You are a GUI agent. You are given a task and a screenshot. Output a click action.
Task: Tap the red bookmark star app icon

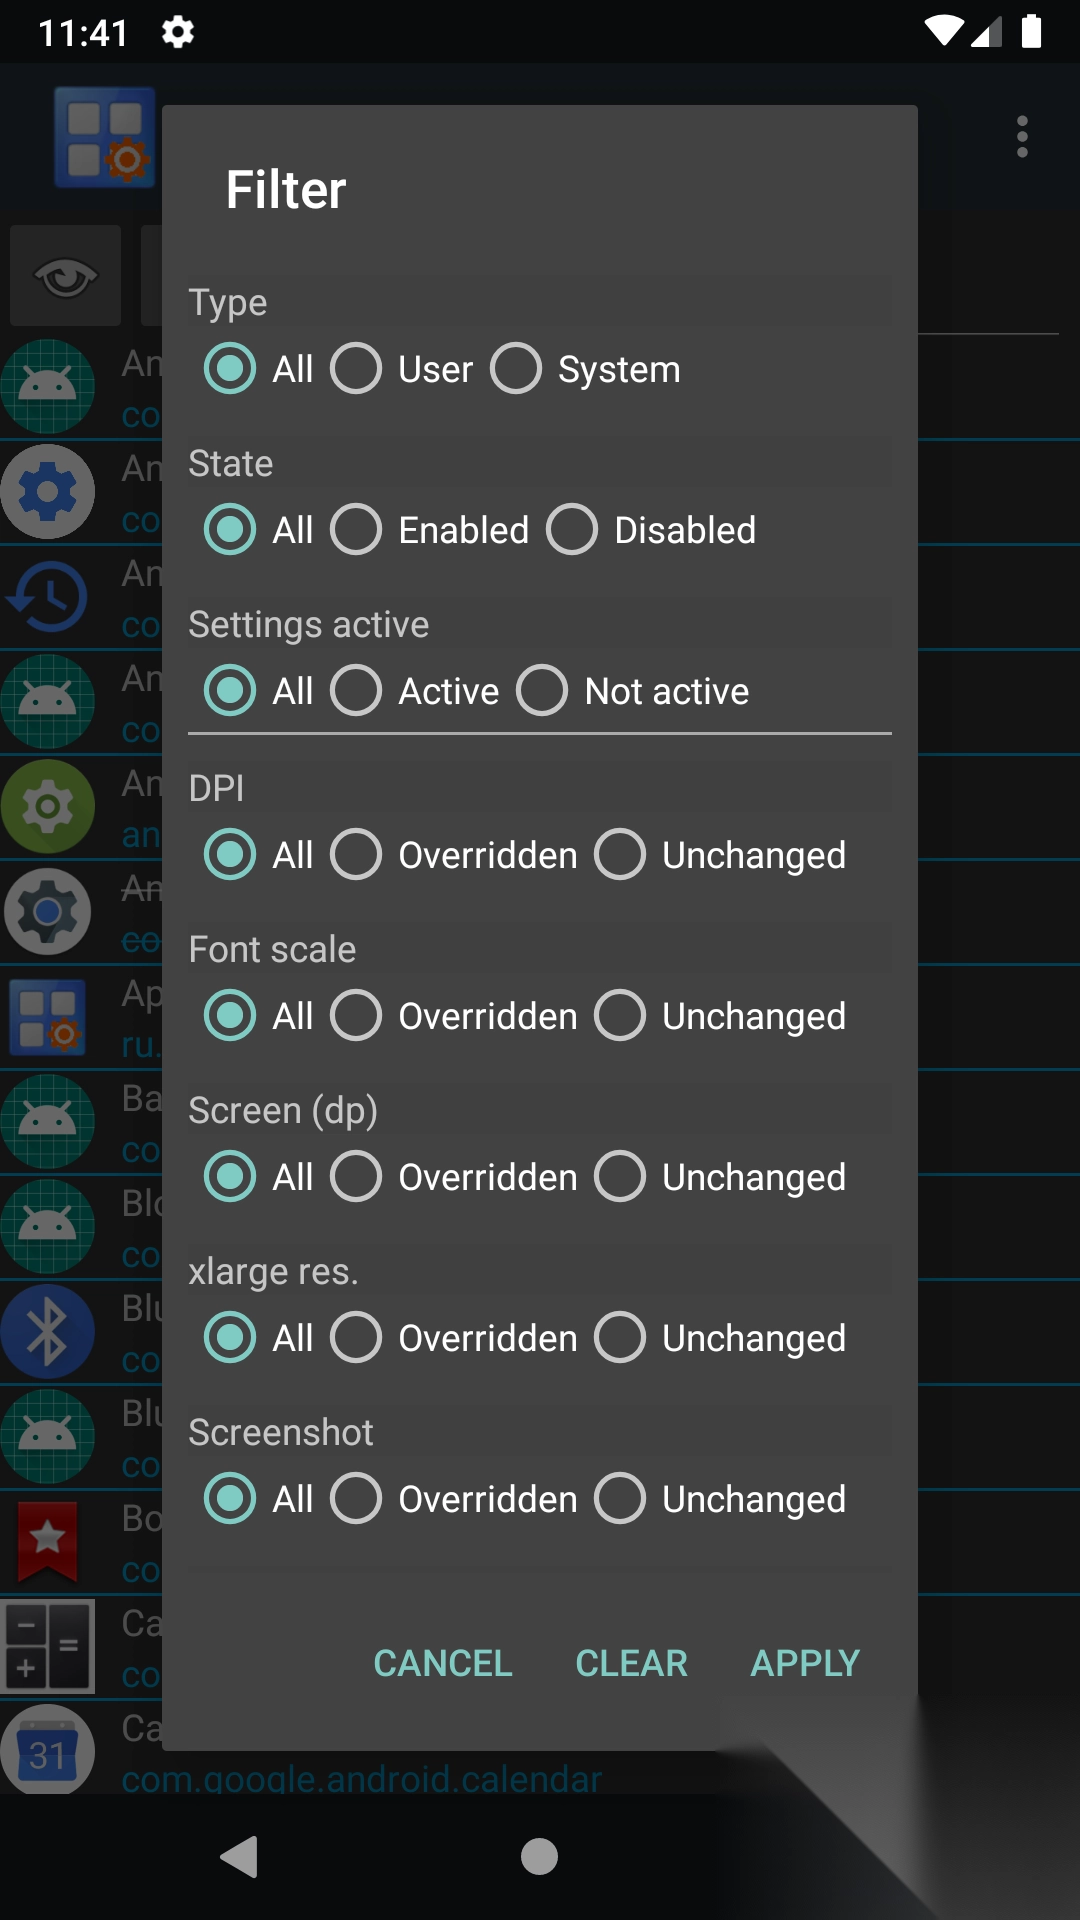pos(48,1540)
